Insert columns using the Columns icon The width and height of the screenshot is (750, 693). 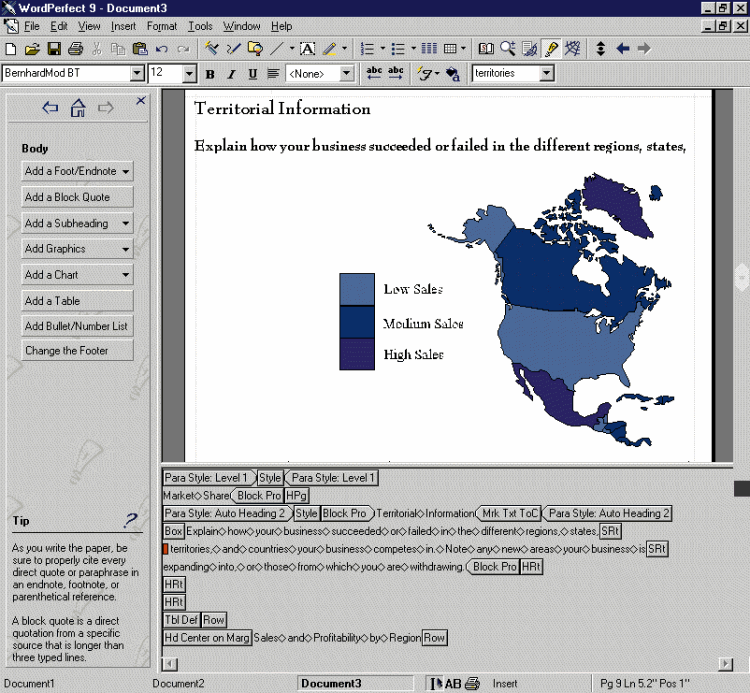(429, 48)
